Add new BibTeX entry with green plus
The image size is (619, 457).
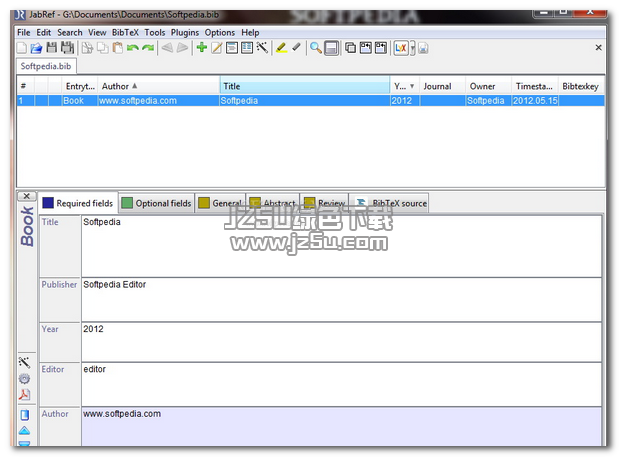202,48
